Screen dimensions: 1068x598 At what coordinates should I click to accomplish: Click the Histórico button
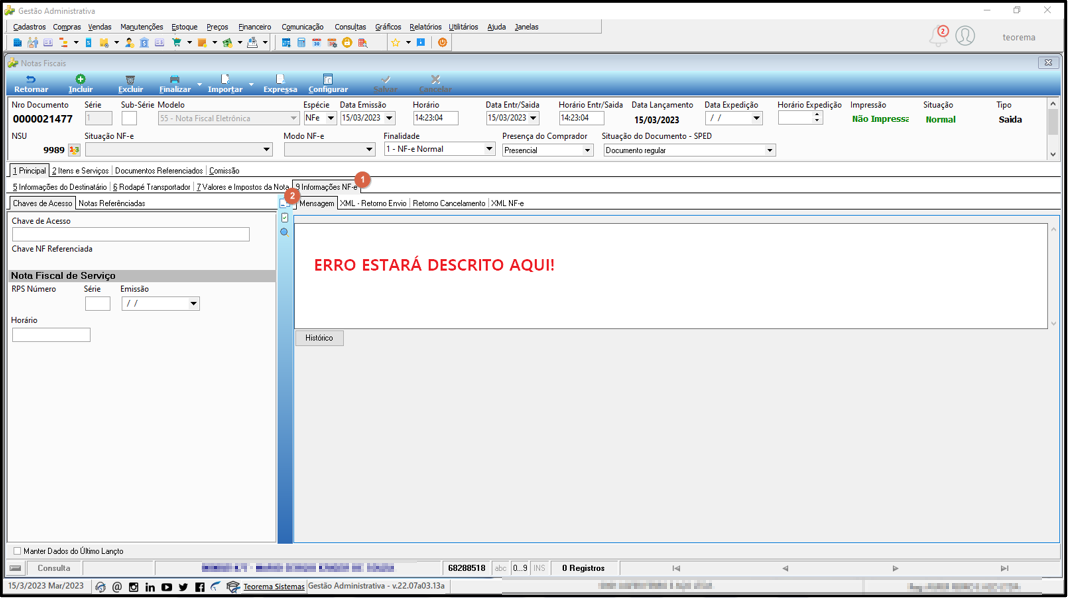tap(319, 338)
